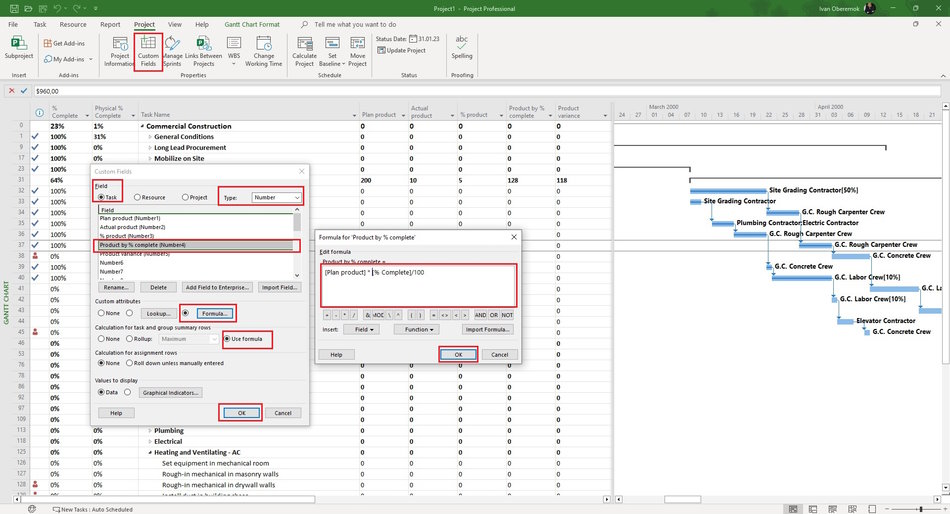Open the Insert Field dropdown
Screen dimensions: 950x514
click(x=364, y=330)
